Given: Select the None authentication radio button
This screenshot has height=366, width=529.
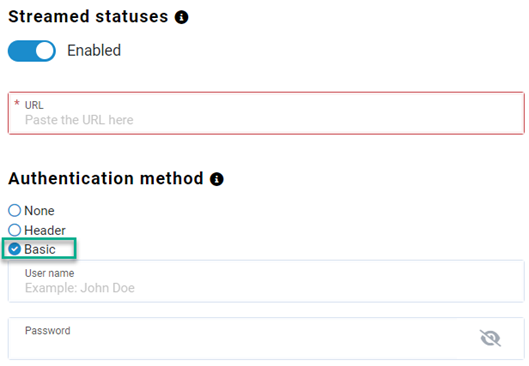Looking at the screenshot, I should (x=15, y=210).
